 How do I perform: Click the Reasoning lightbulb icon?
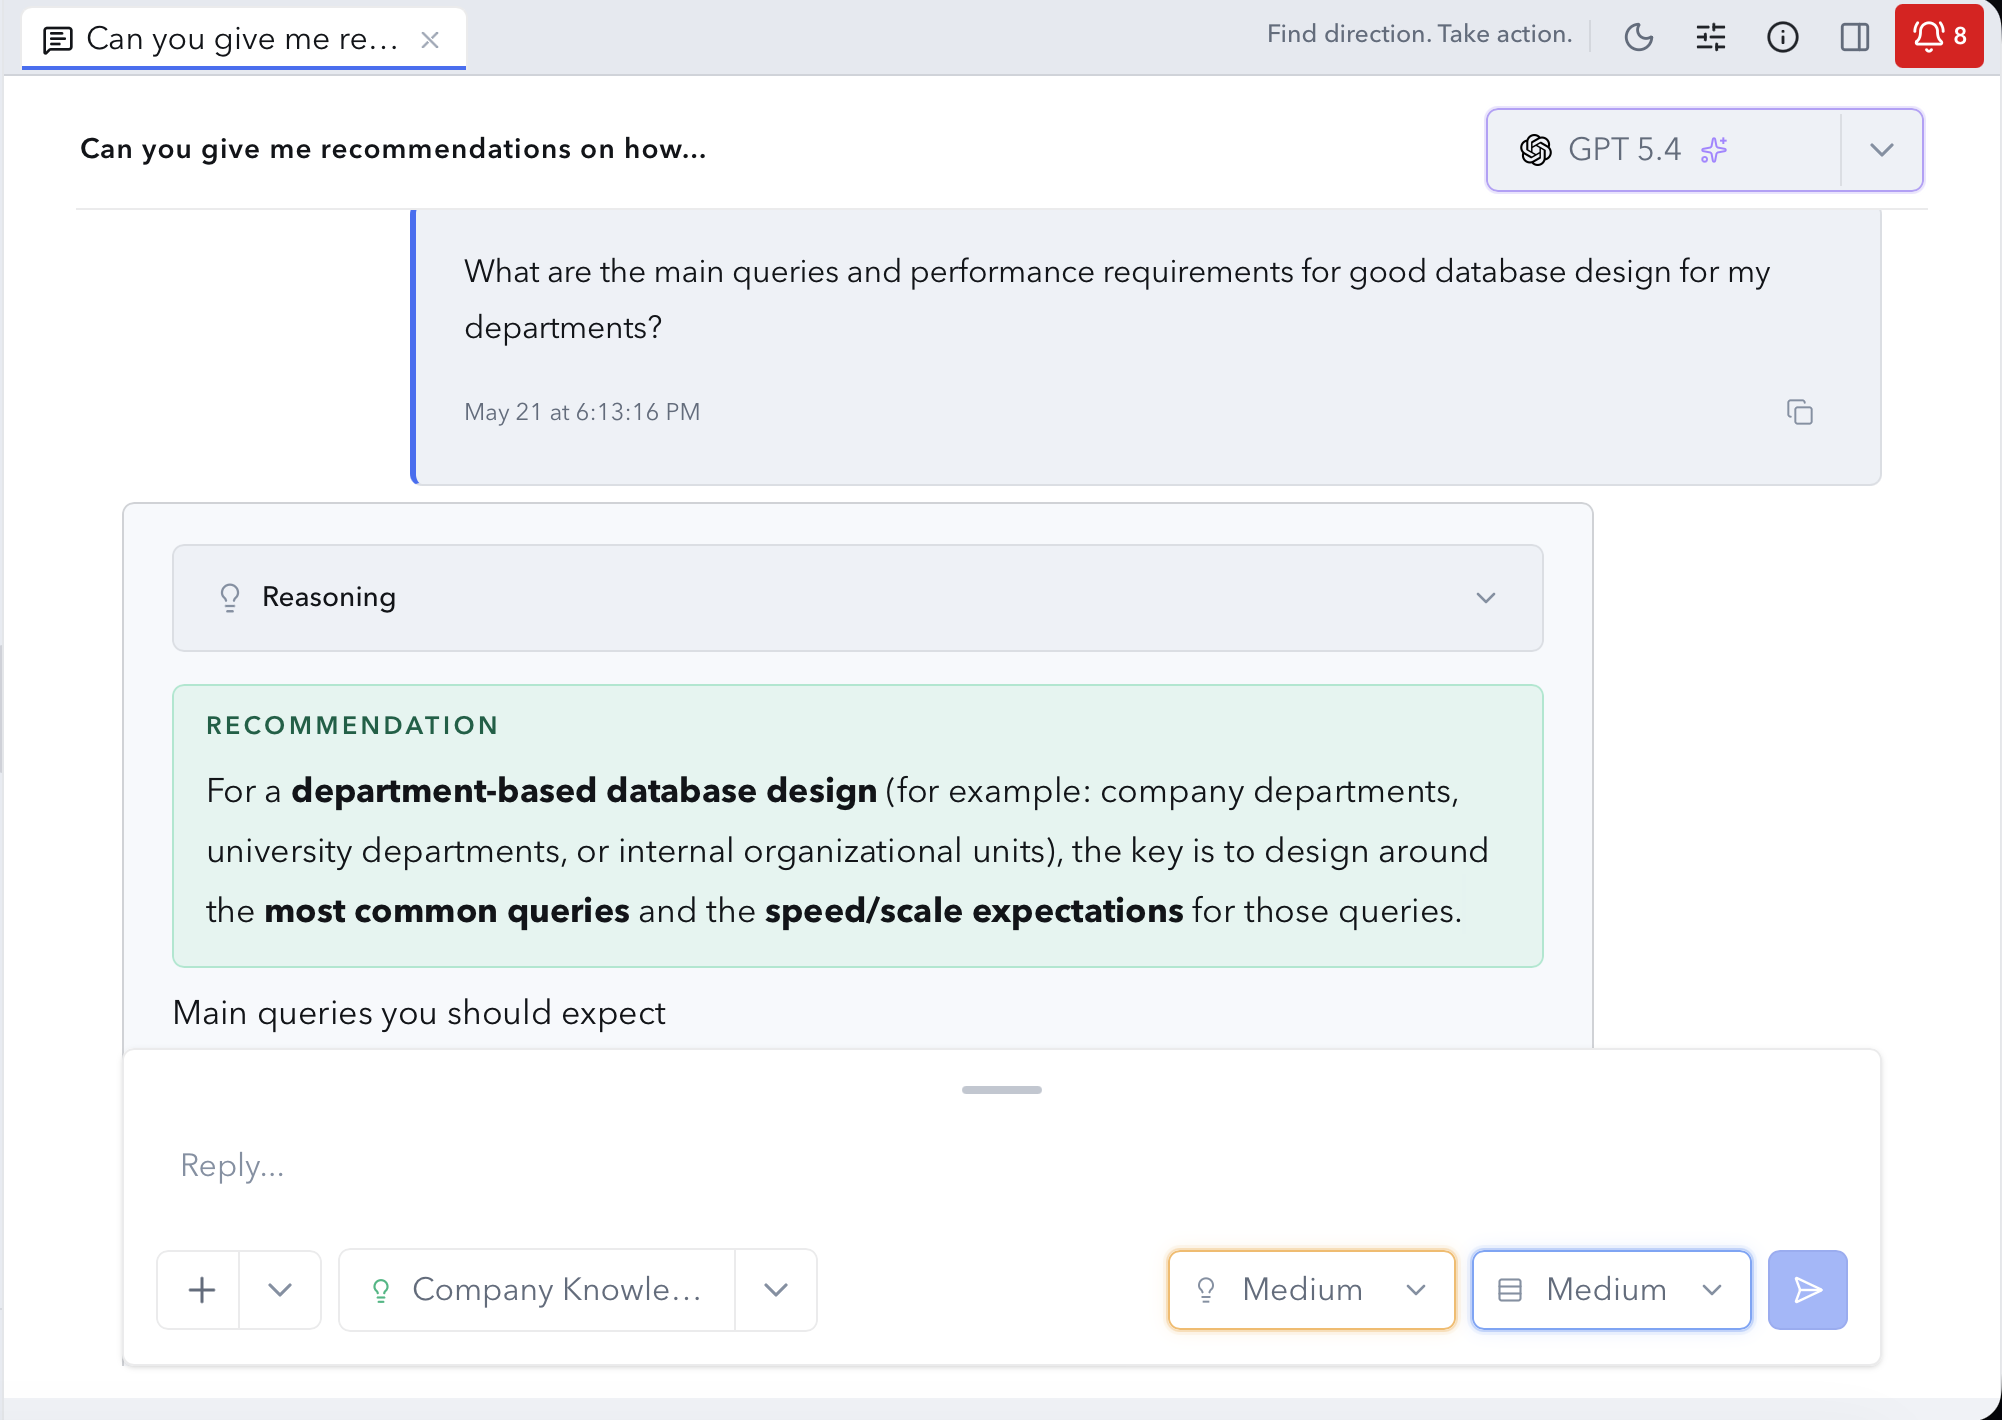(230, 598)
